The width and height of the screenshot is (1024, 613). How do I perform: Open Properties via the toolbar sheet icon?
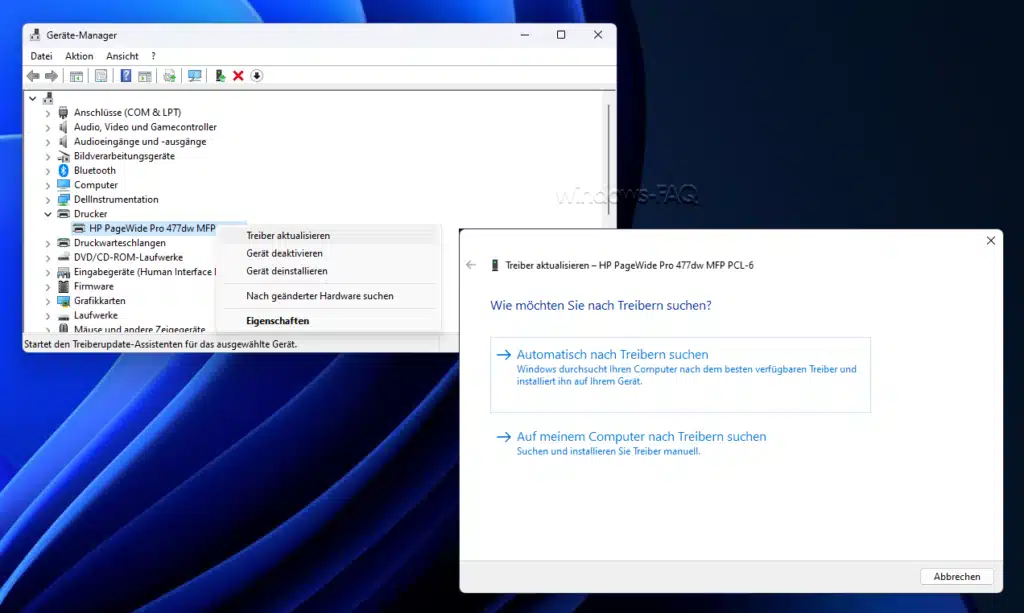tap(101, 76)
